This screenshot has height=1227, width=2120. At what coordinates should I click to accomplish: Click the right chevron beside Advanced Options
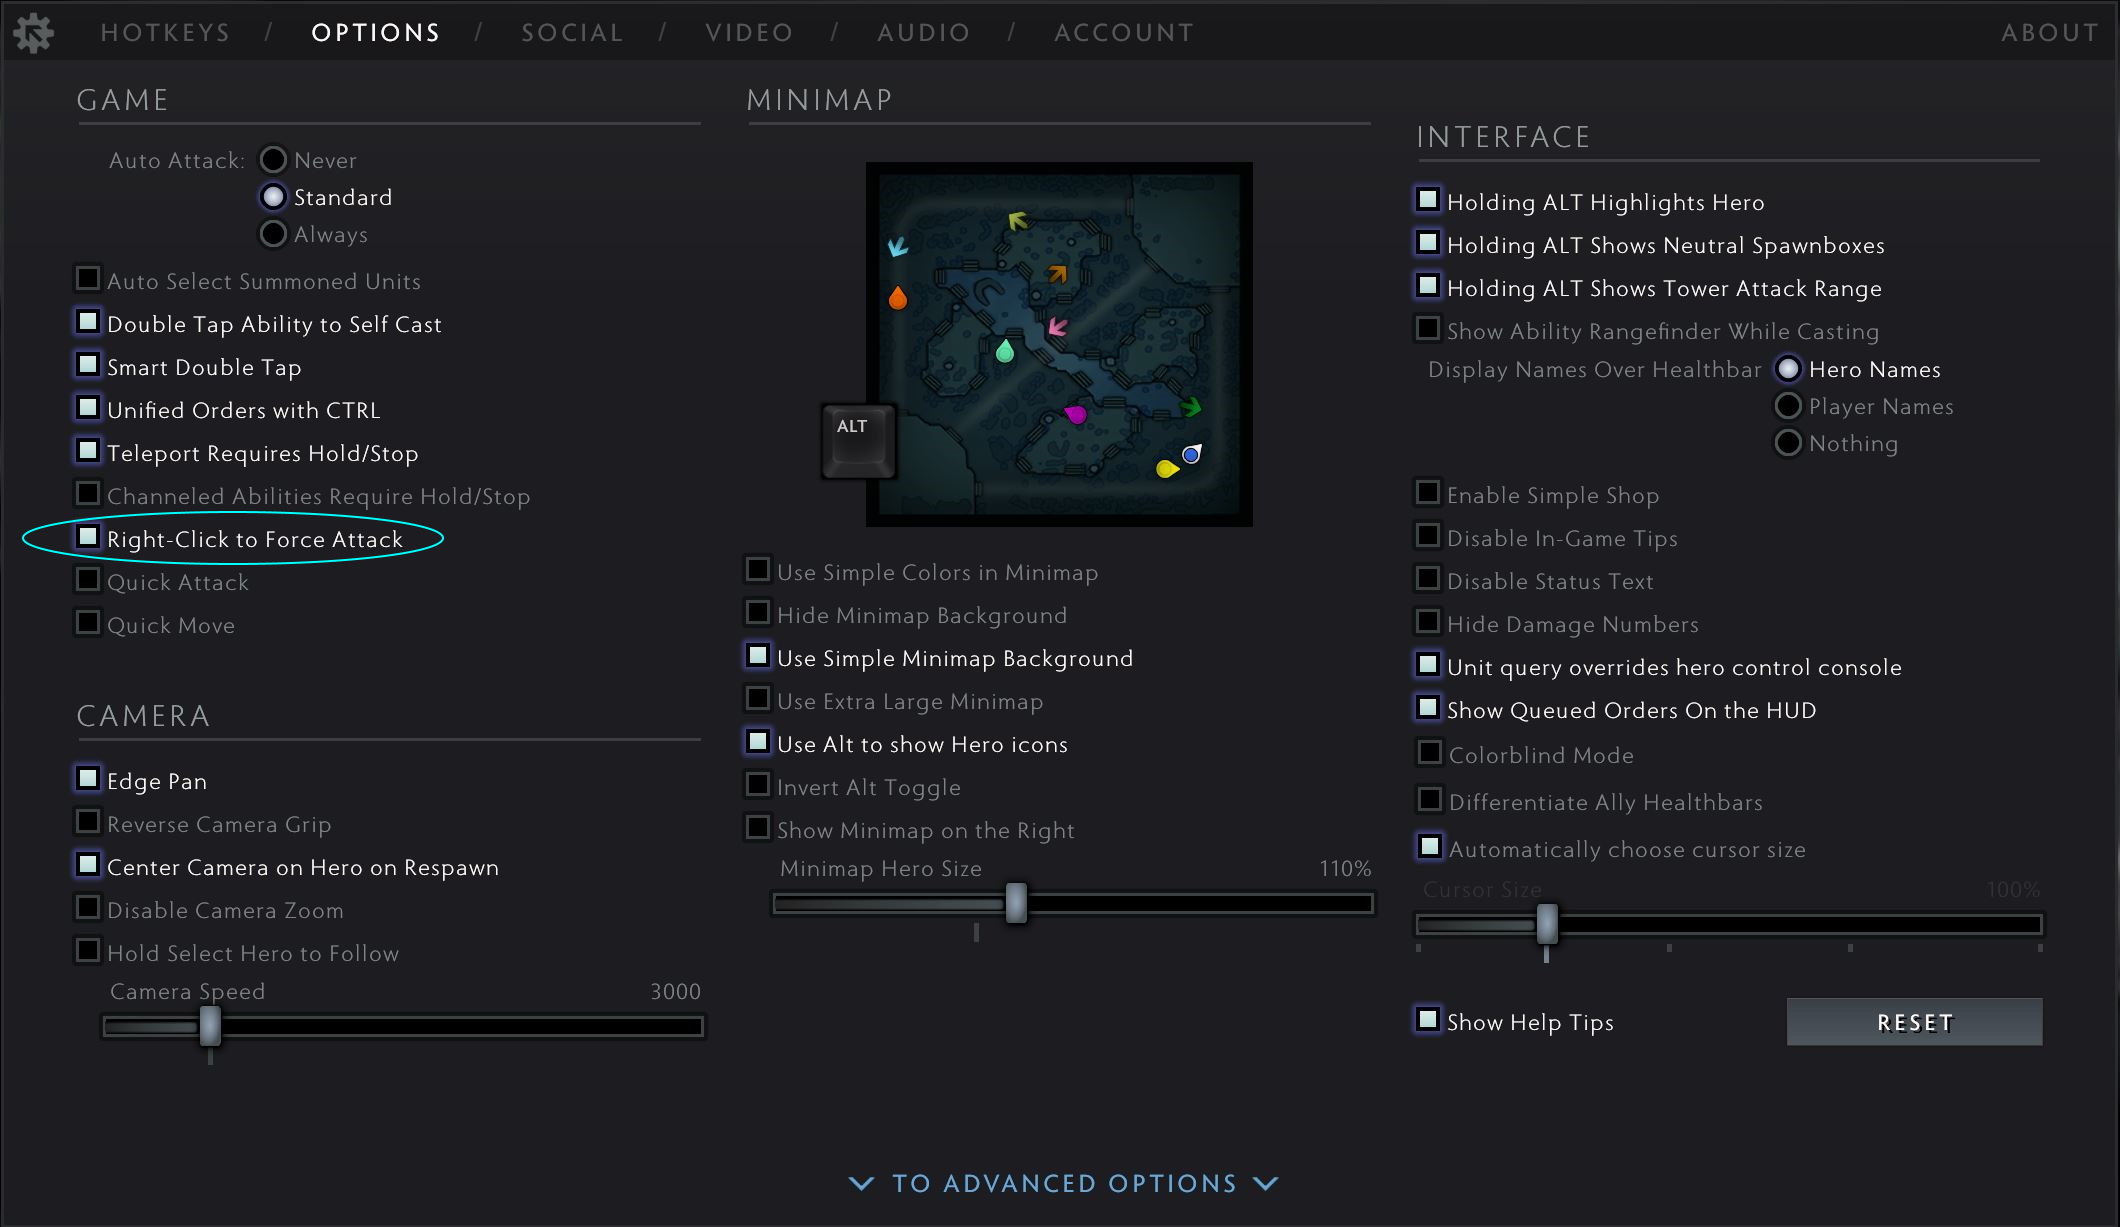1266,1183
